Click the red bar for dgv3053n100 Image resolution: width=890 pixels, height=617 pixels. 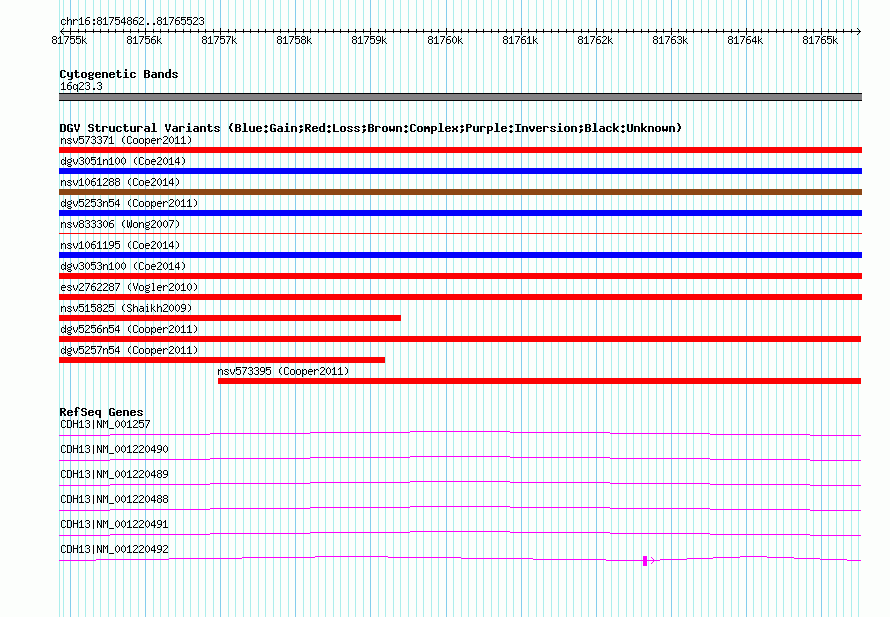[460, 276]
